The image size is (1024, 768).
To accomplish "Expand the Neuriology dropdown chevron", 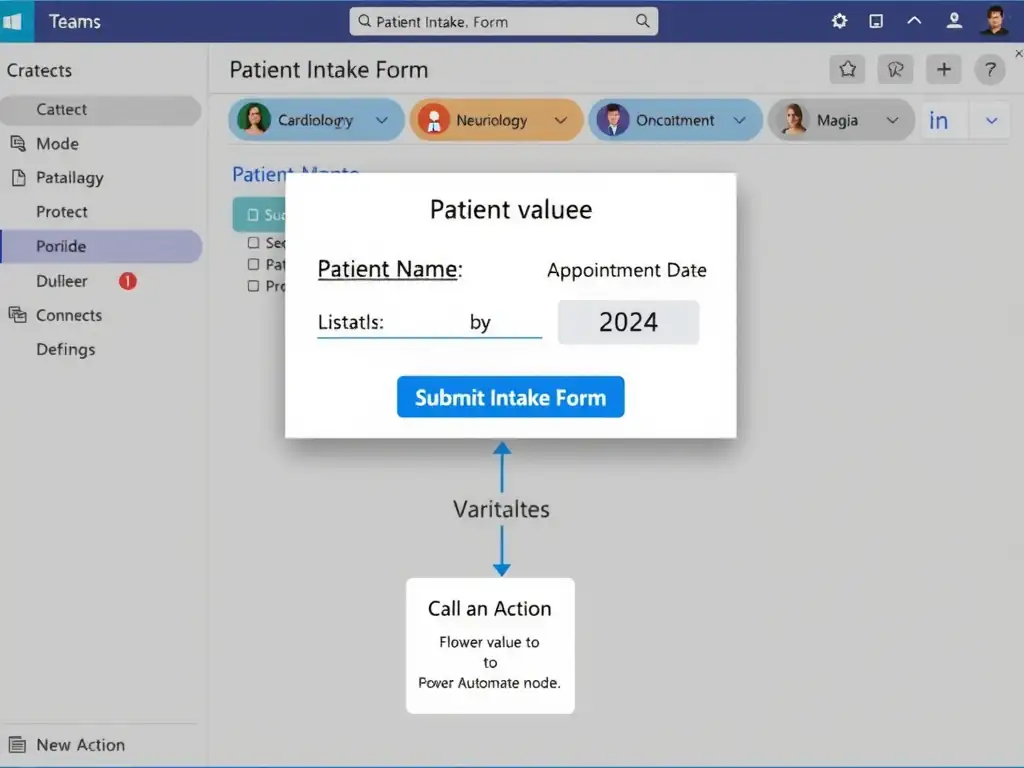I will (560, 120).
